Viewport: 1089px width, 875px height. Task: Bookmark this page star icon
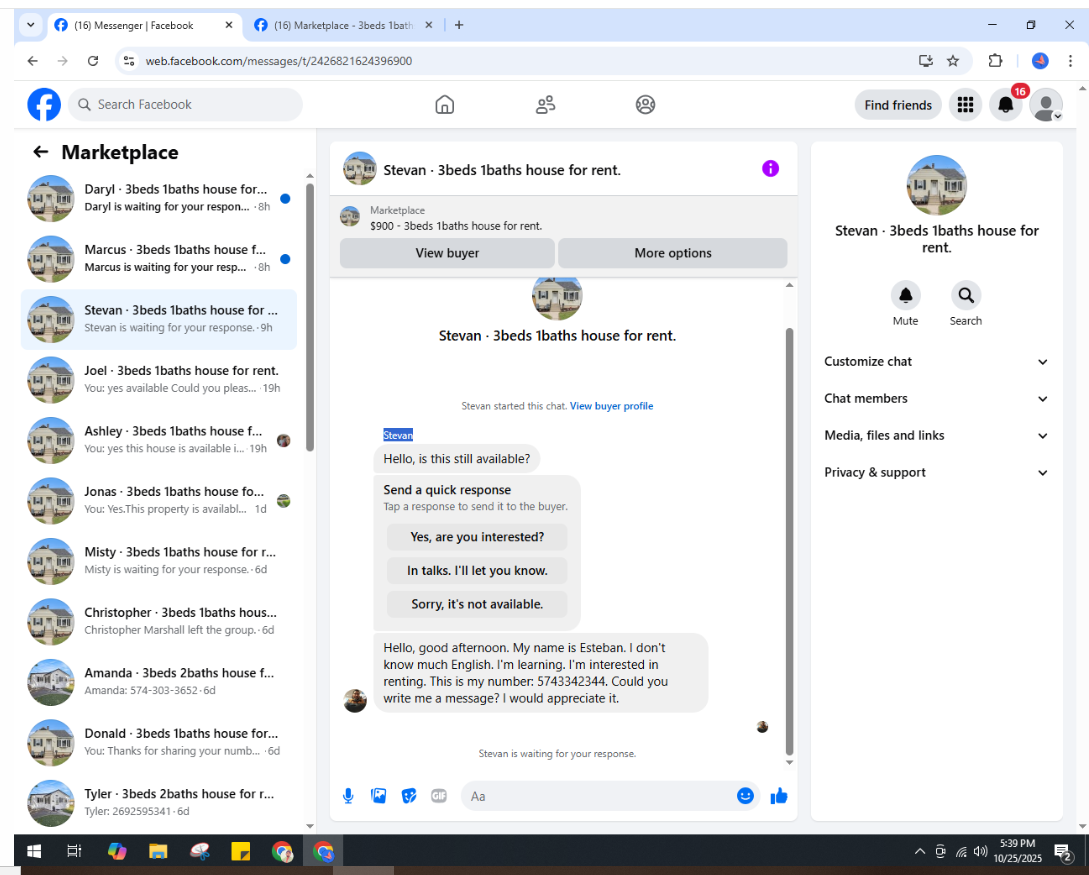tap(953, 61)
